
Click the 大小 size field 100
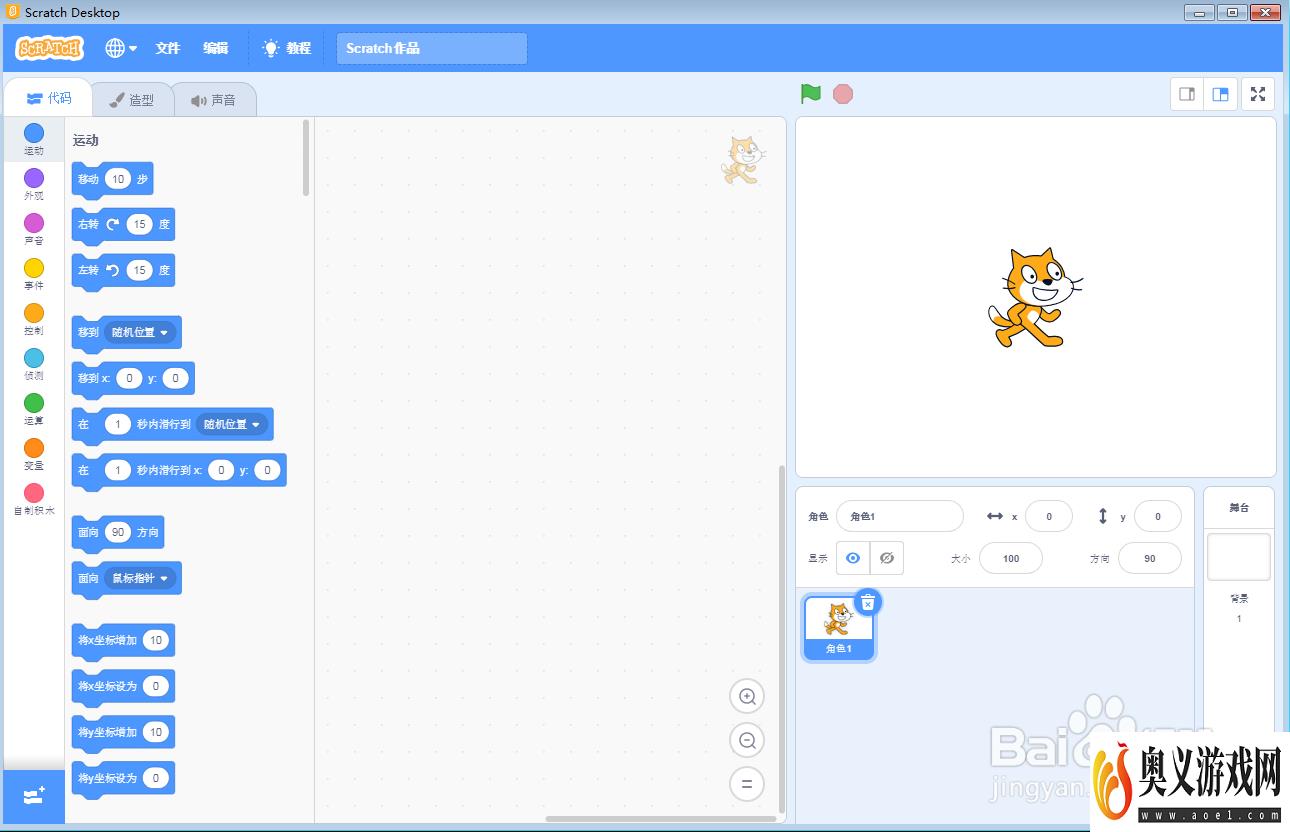(1011, 558)
